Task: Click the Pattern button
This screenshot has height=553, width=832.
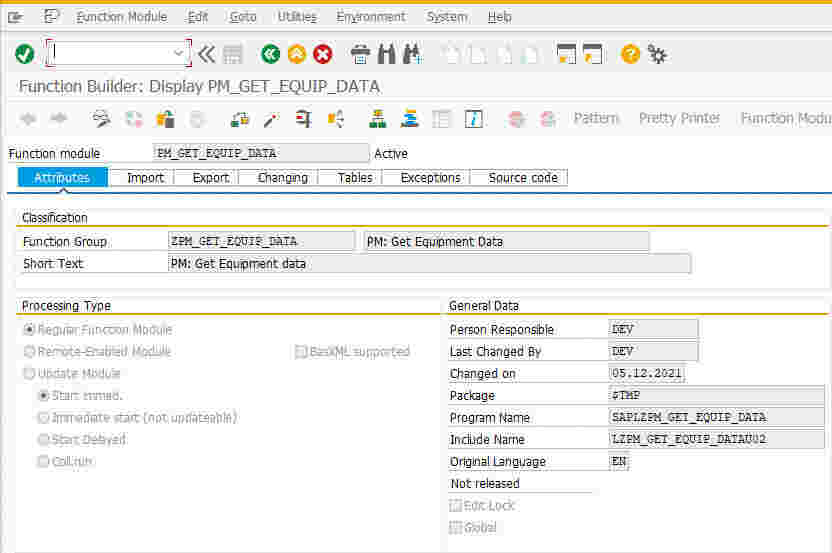Action: pyautogui.click(x=595, y=118)
